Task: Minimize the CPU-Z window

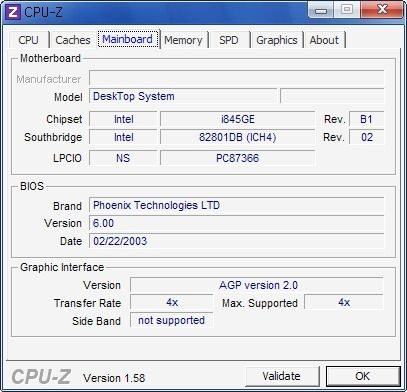Action: (x=321, y=11)
